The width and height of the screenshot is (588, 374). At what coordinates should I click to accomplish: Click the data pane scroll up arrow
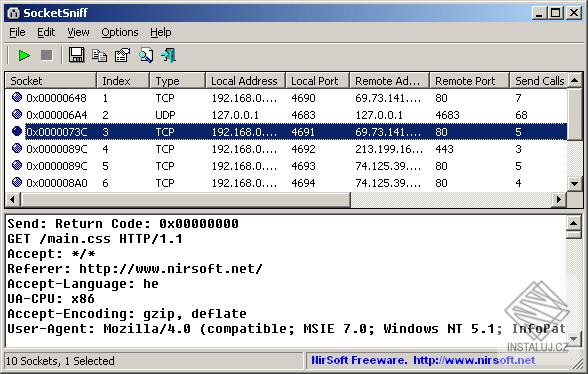pyautogui.click(x=574, y=223)
